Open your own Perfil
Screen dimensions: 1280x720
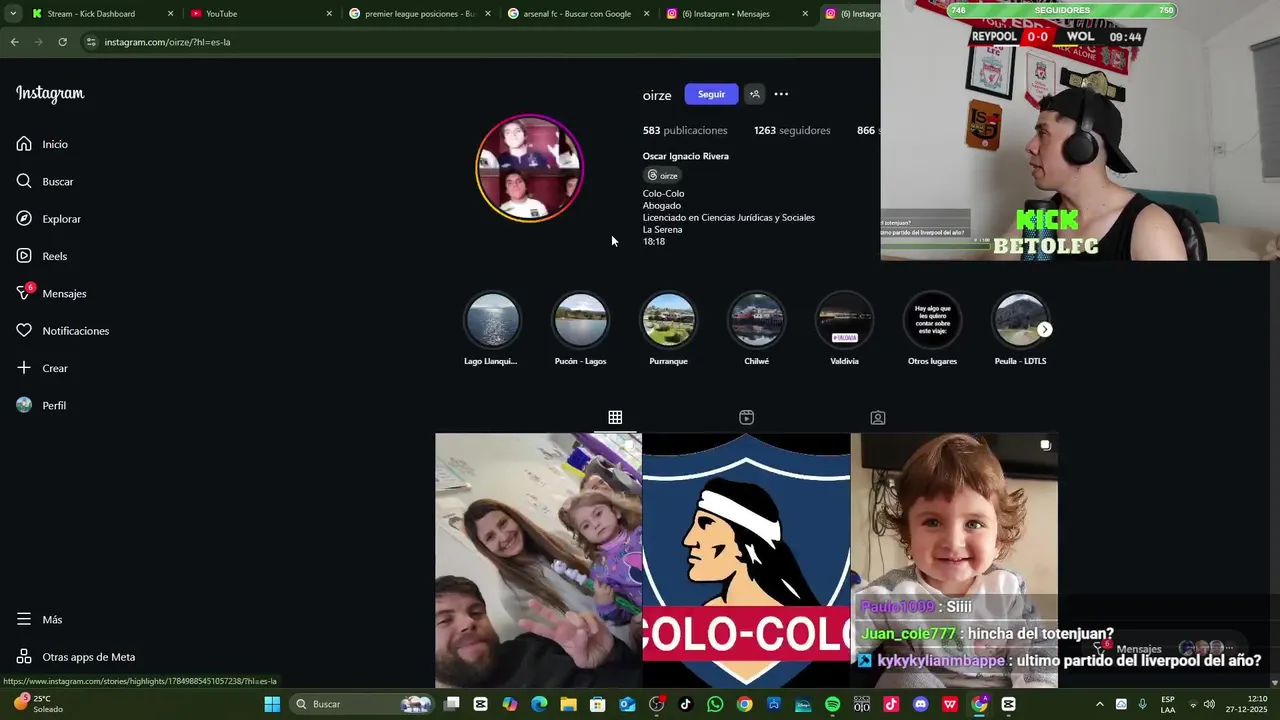41,405
